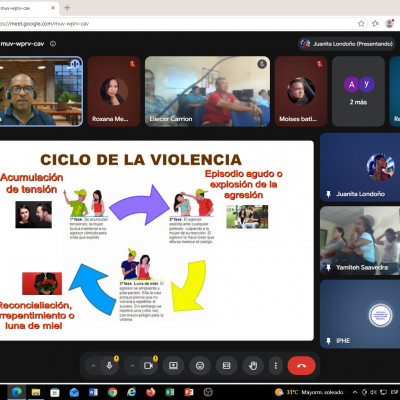Viewport: 400px width, 400px height.
Task: Expand video settings chevron beside camera
Action: point(132,366)
